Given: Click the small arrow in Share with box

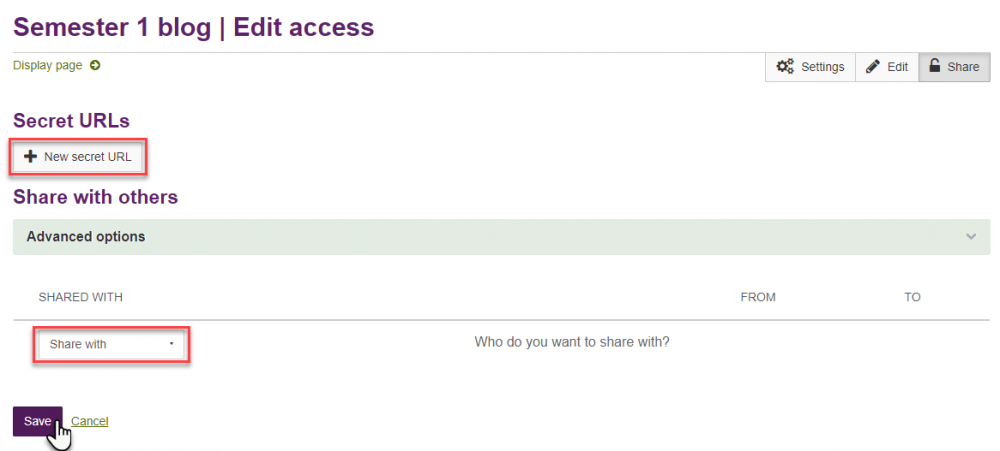Looking at the screenshot, I should [x=172, y=344].
